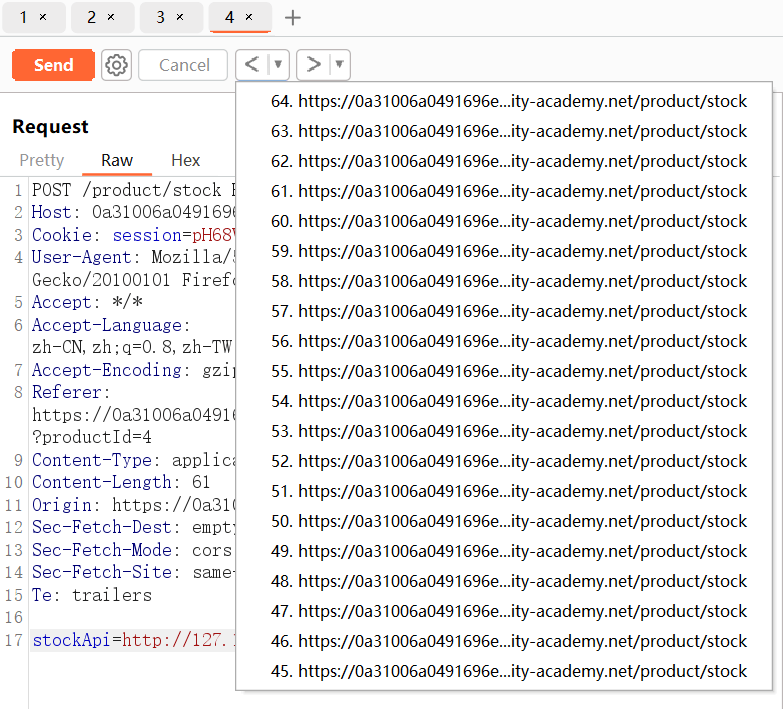Switch to Repeater tab 3
This screenshot has width=783, height=709.
pos(160,17)
